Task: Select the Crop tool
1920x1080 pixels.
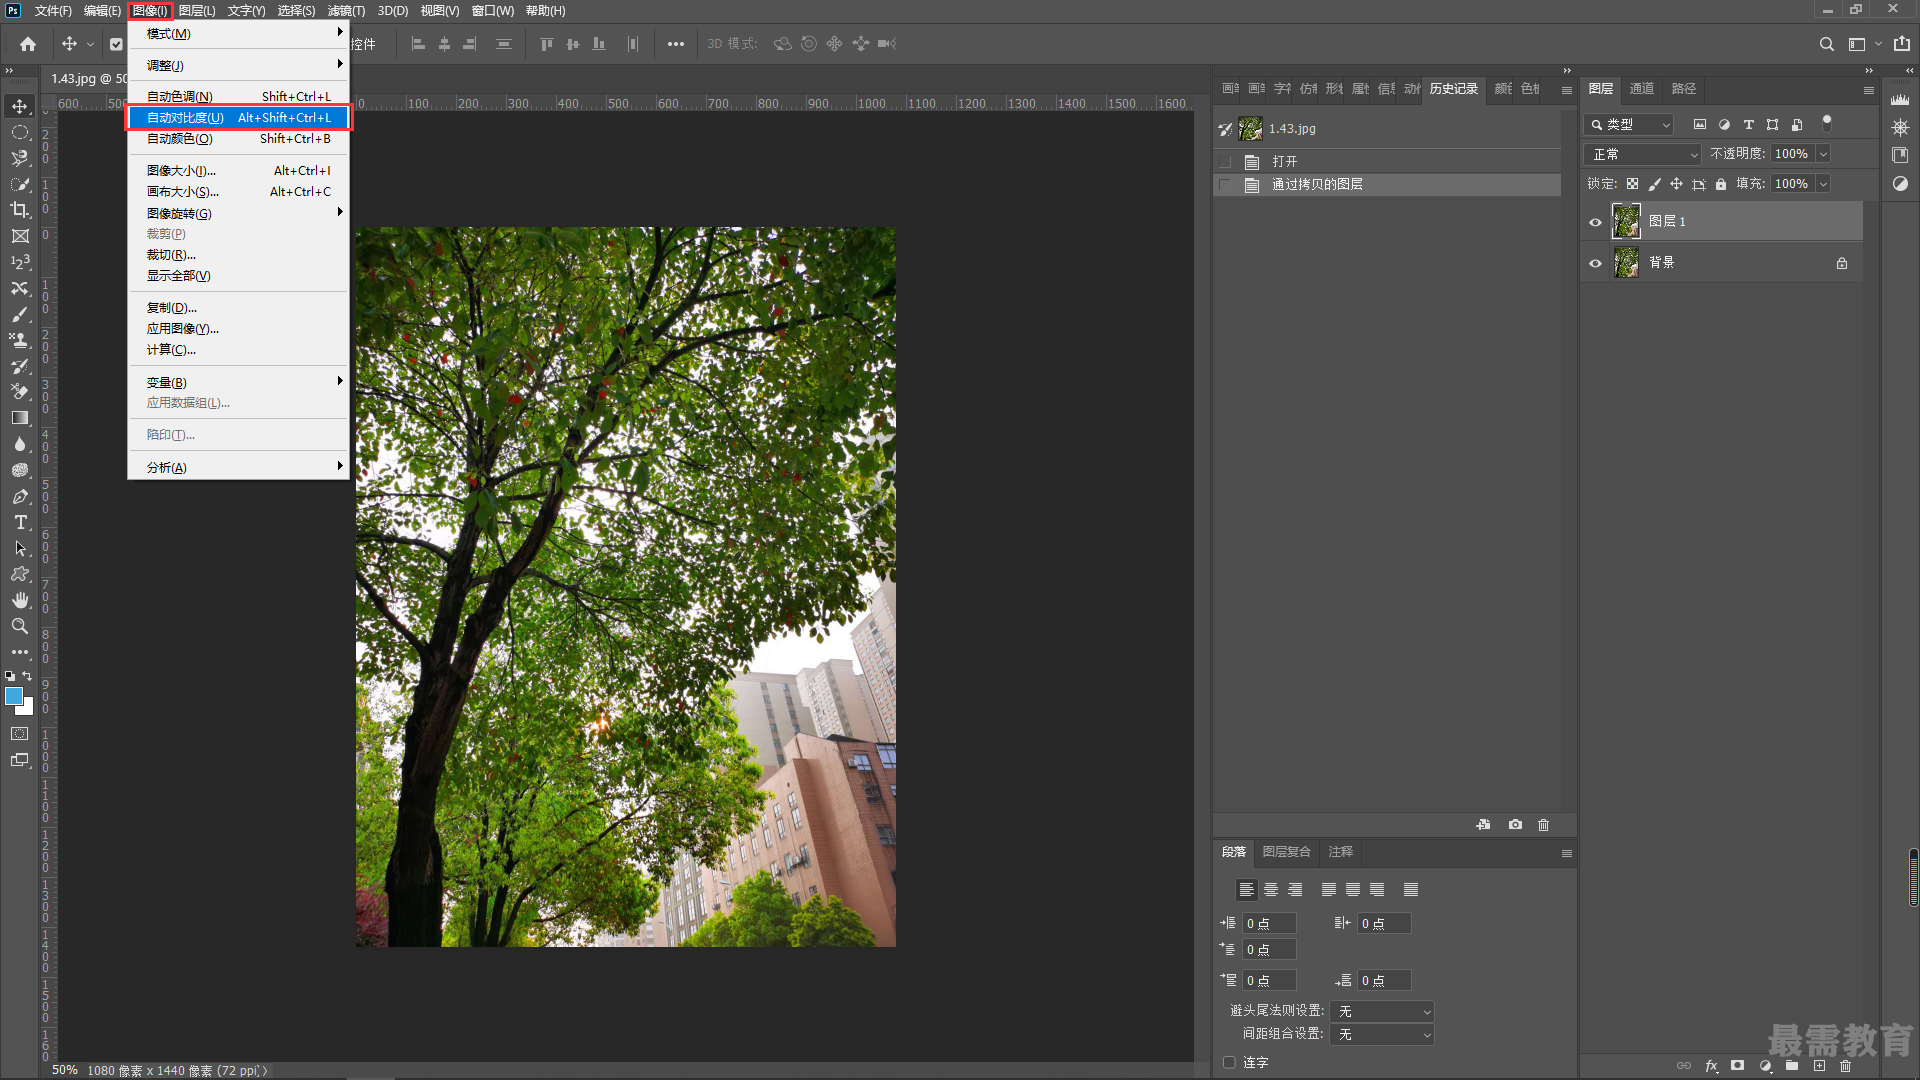Action: 20,210
